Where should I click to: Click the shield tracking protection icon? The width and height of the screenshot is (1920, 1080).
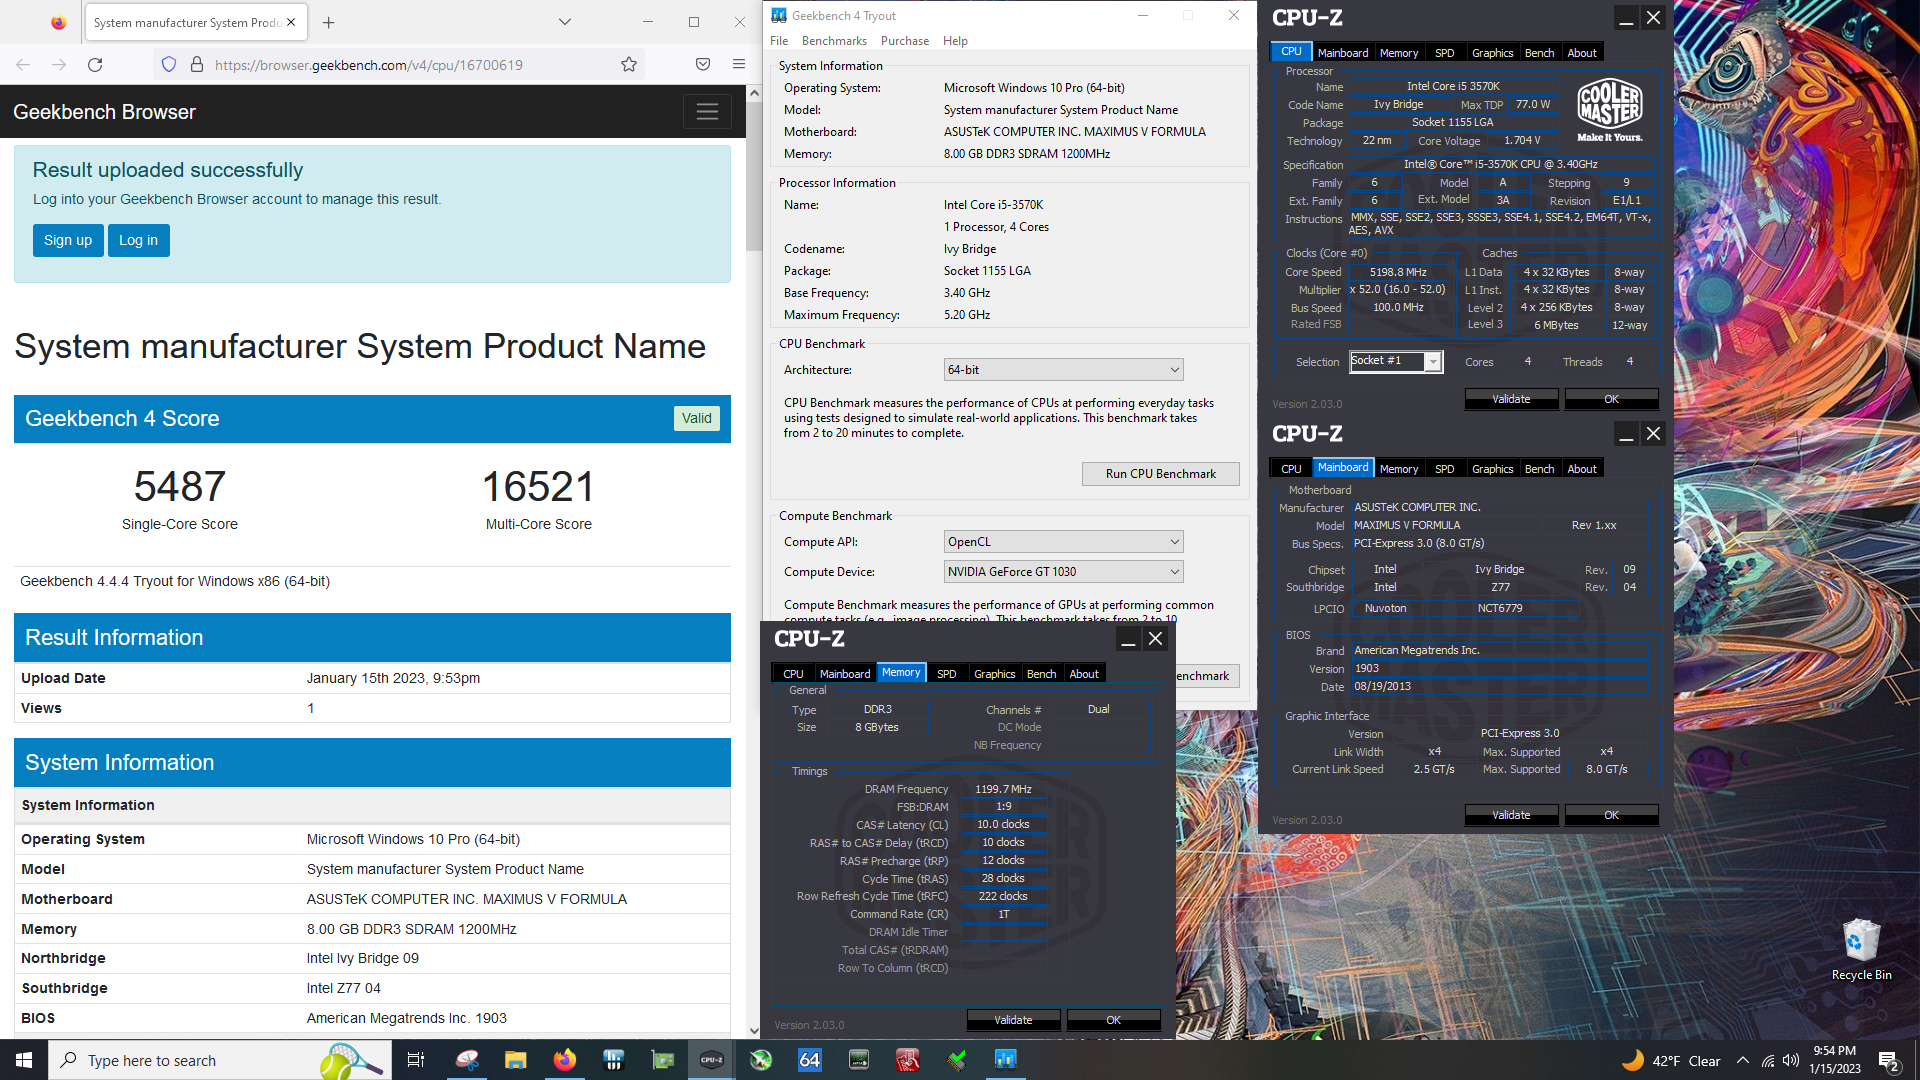169,65
